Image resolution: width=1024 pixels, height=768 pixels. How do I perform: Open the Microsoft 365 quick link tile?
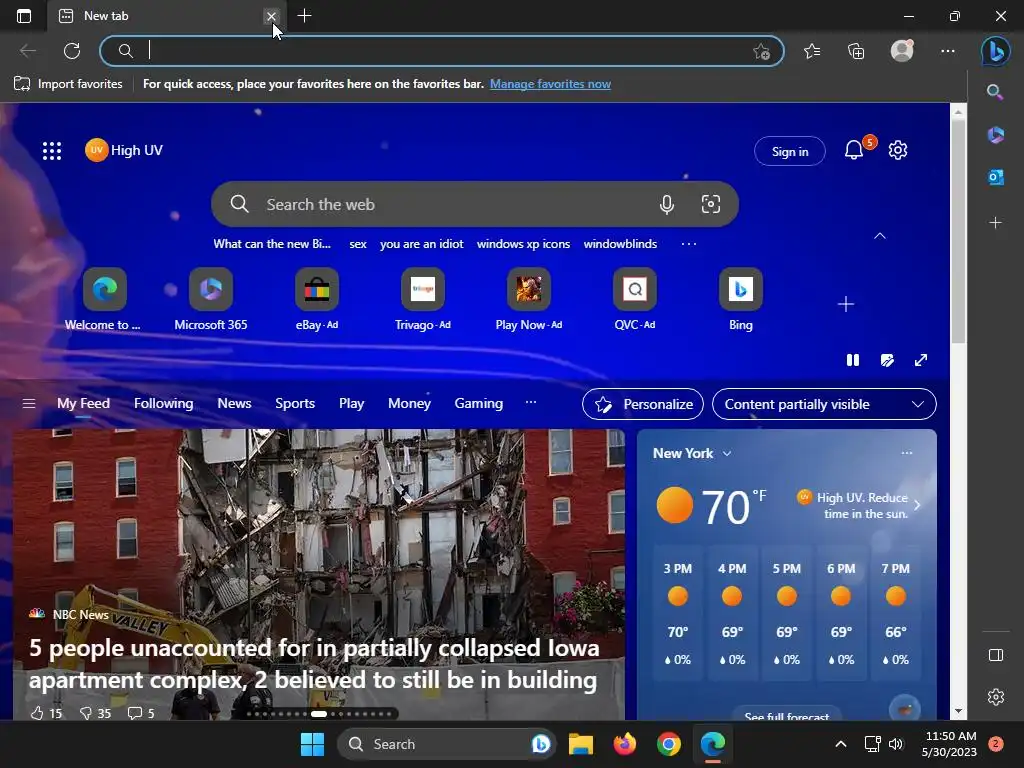pyautogui.click(x=210, y=300)
